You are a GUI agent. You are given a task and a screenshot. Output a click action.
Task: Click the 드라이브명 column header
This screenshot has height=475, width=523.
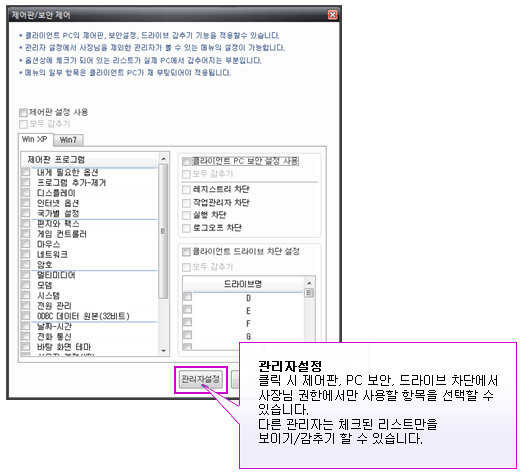(243, 284)
